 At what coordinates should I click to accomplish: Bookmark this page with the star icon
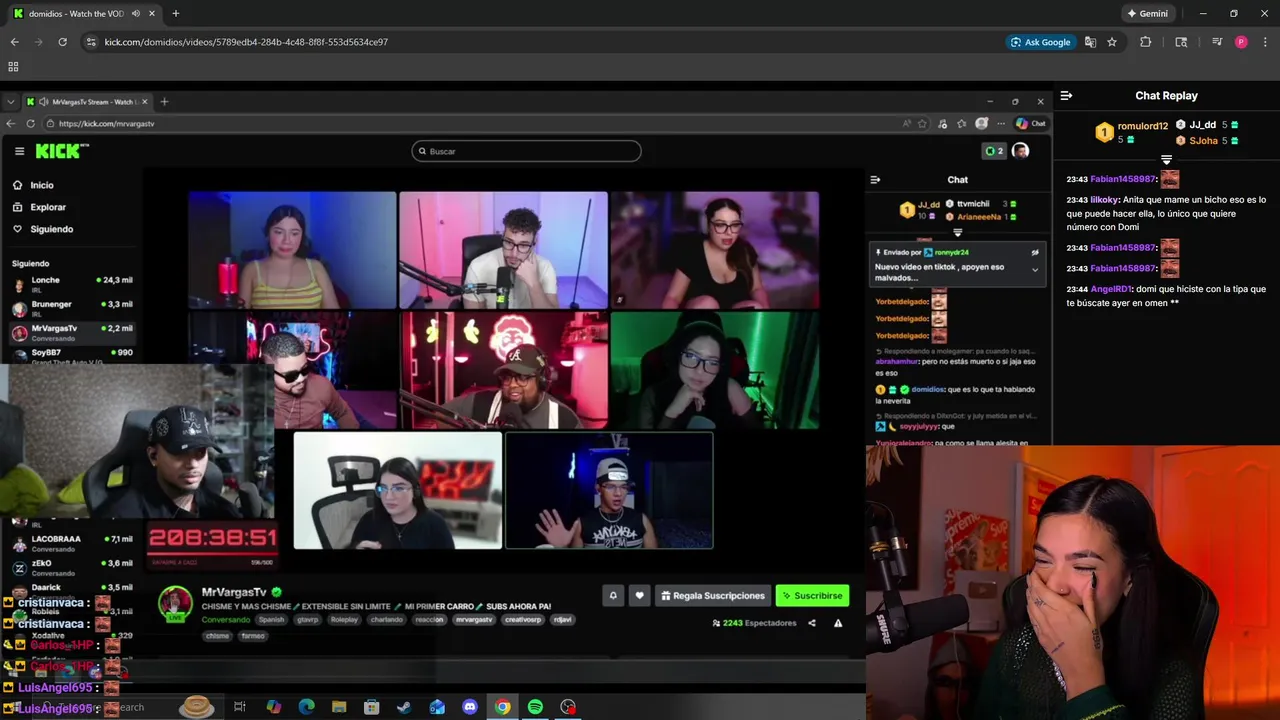(1112, 42)
